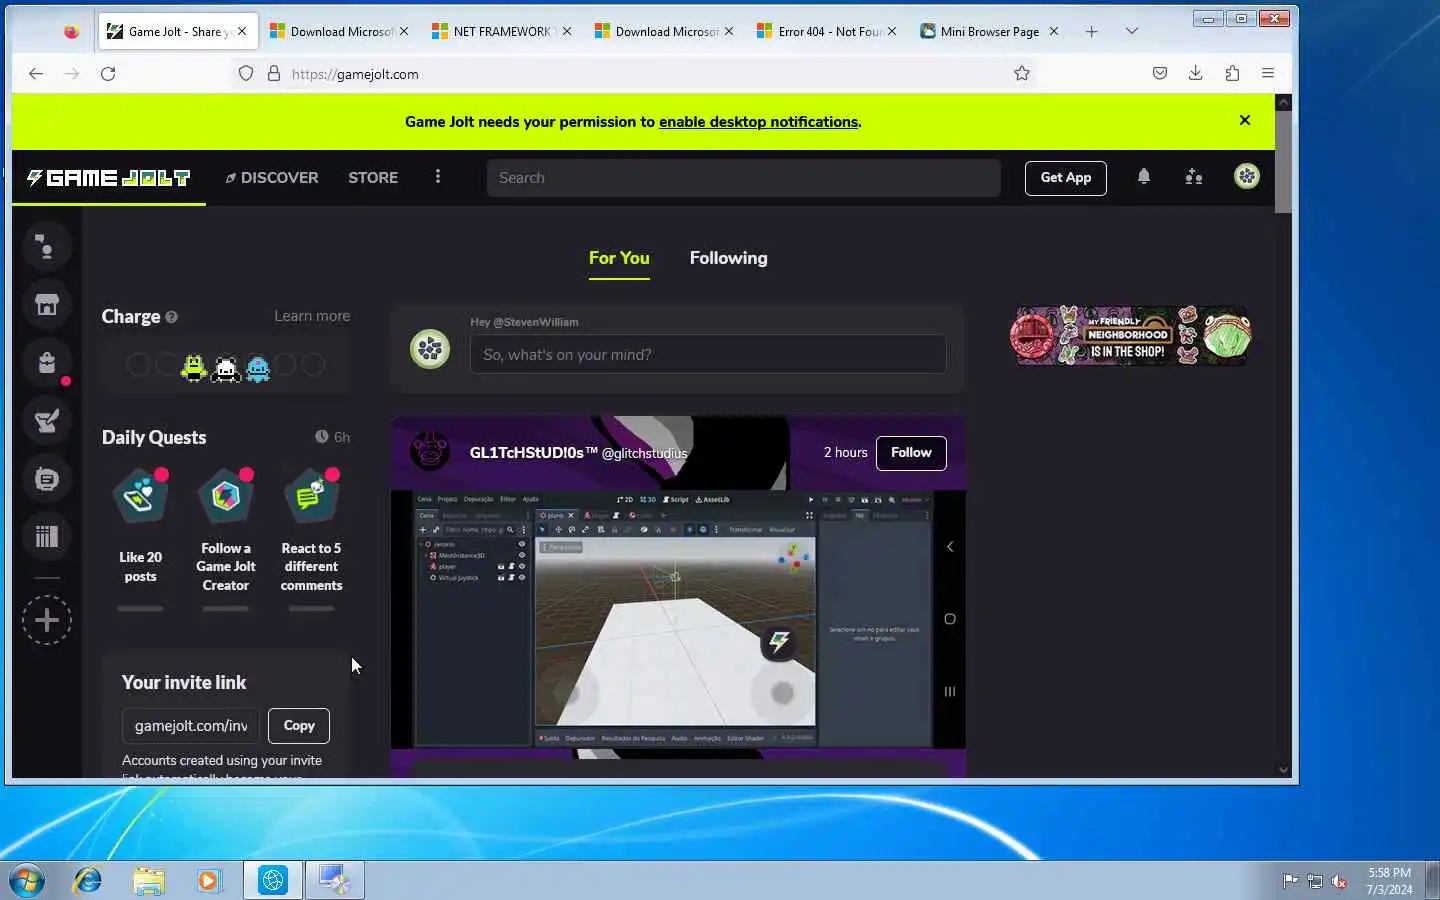1440x900 pixels.
Task: Click the gamejolt.com/inv invite link field
Action: (x=190, y=726)
